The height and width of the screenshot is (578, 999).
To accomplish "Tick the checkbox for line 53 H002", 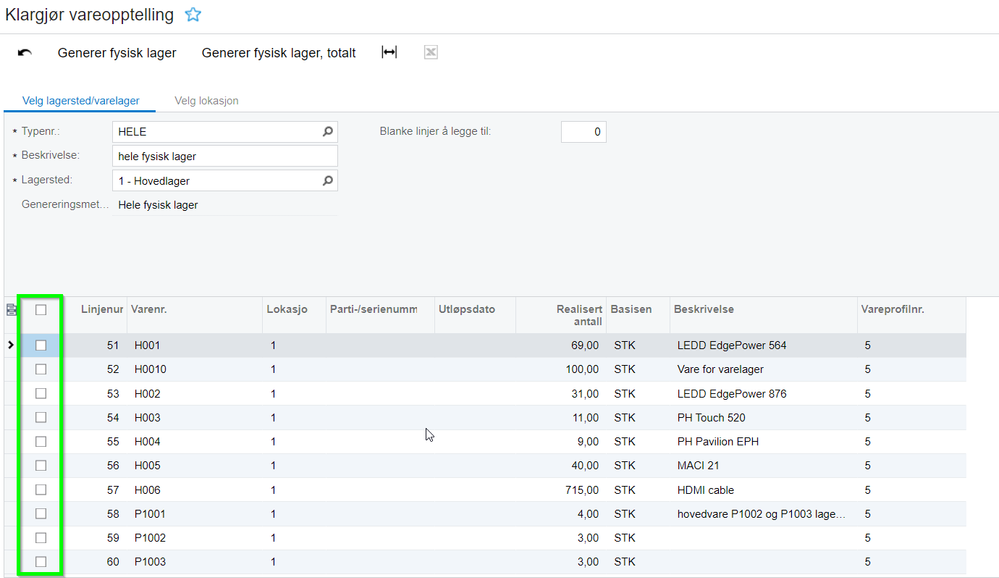I will pyautogui.click(x=41, y=393).
